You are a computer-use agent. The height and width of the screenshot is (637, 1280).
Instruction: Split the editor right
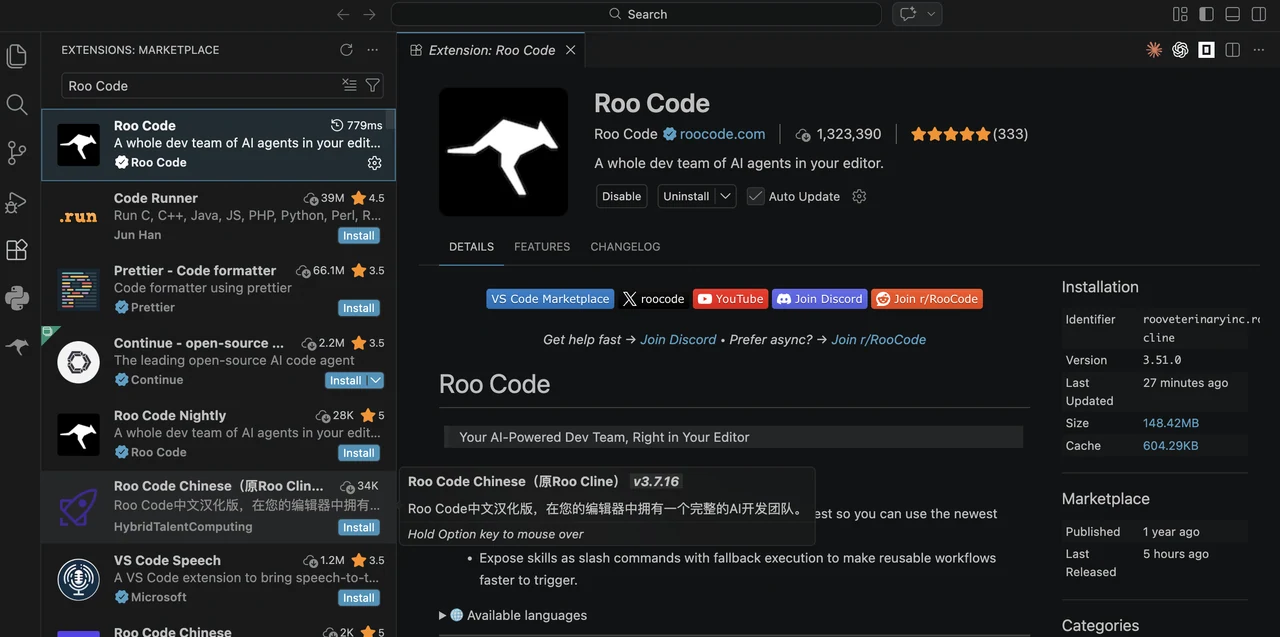point(1233,50)
